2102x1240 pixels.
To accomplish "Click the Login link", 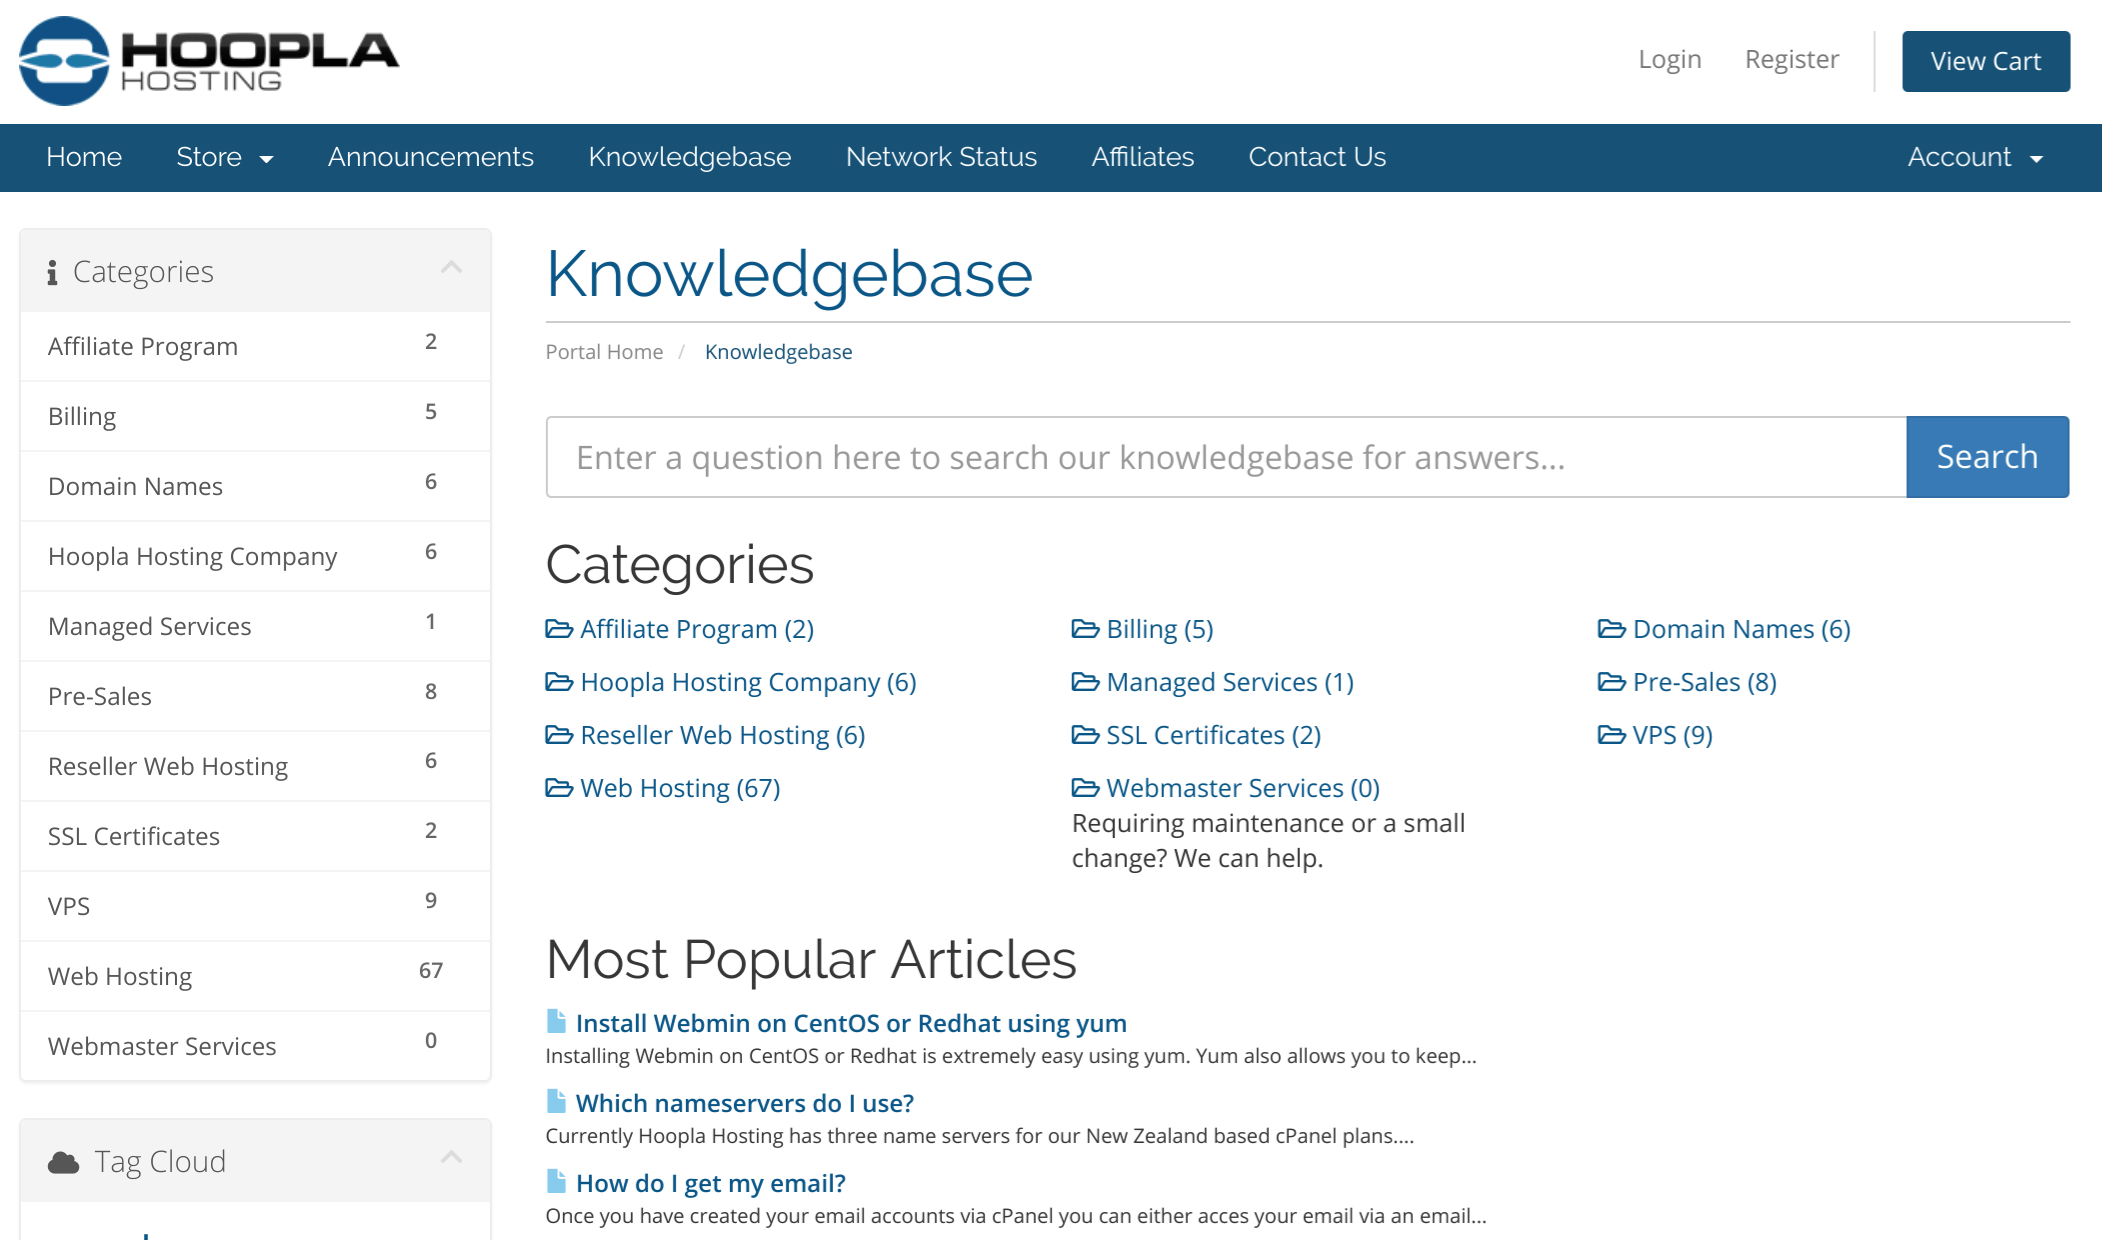I will 1669,60.
